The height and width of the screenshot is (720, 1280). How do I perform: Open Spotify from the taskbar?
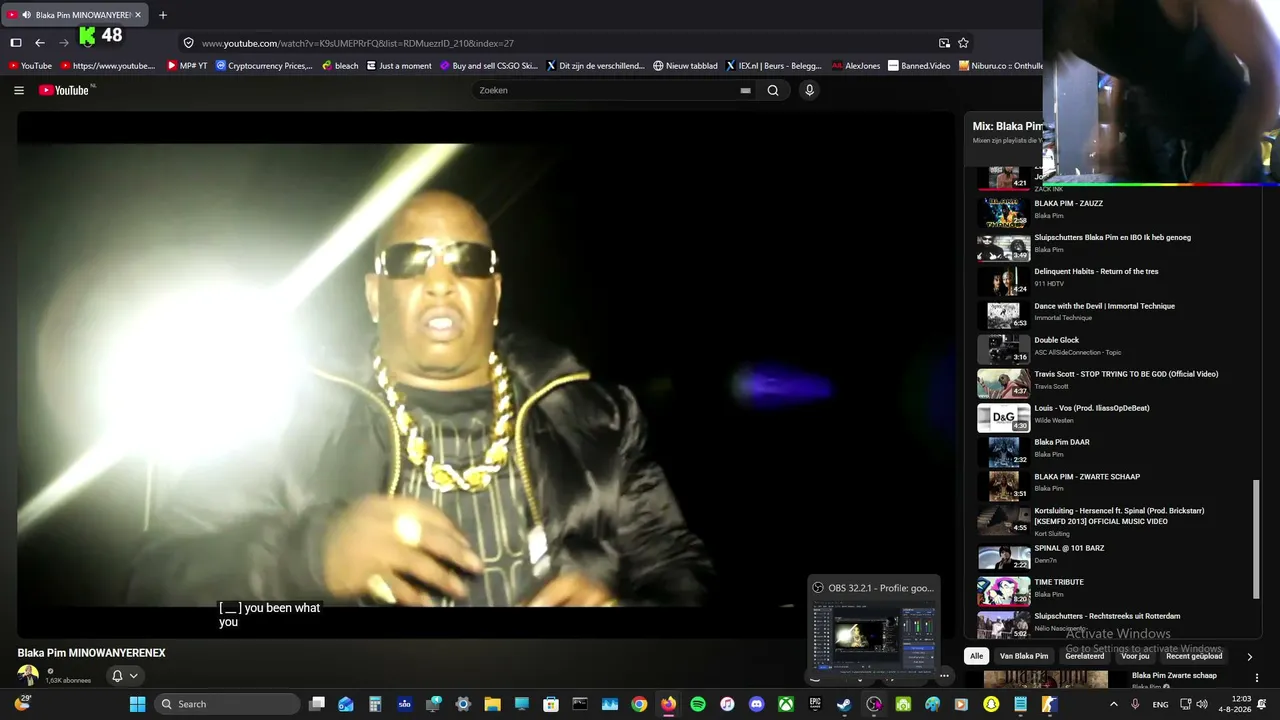click(x=698, y=704)
